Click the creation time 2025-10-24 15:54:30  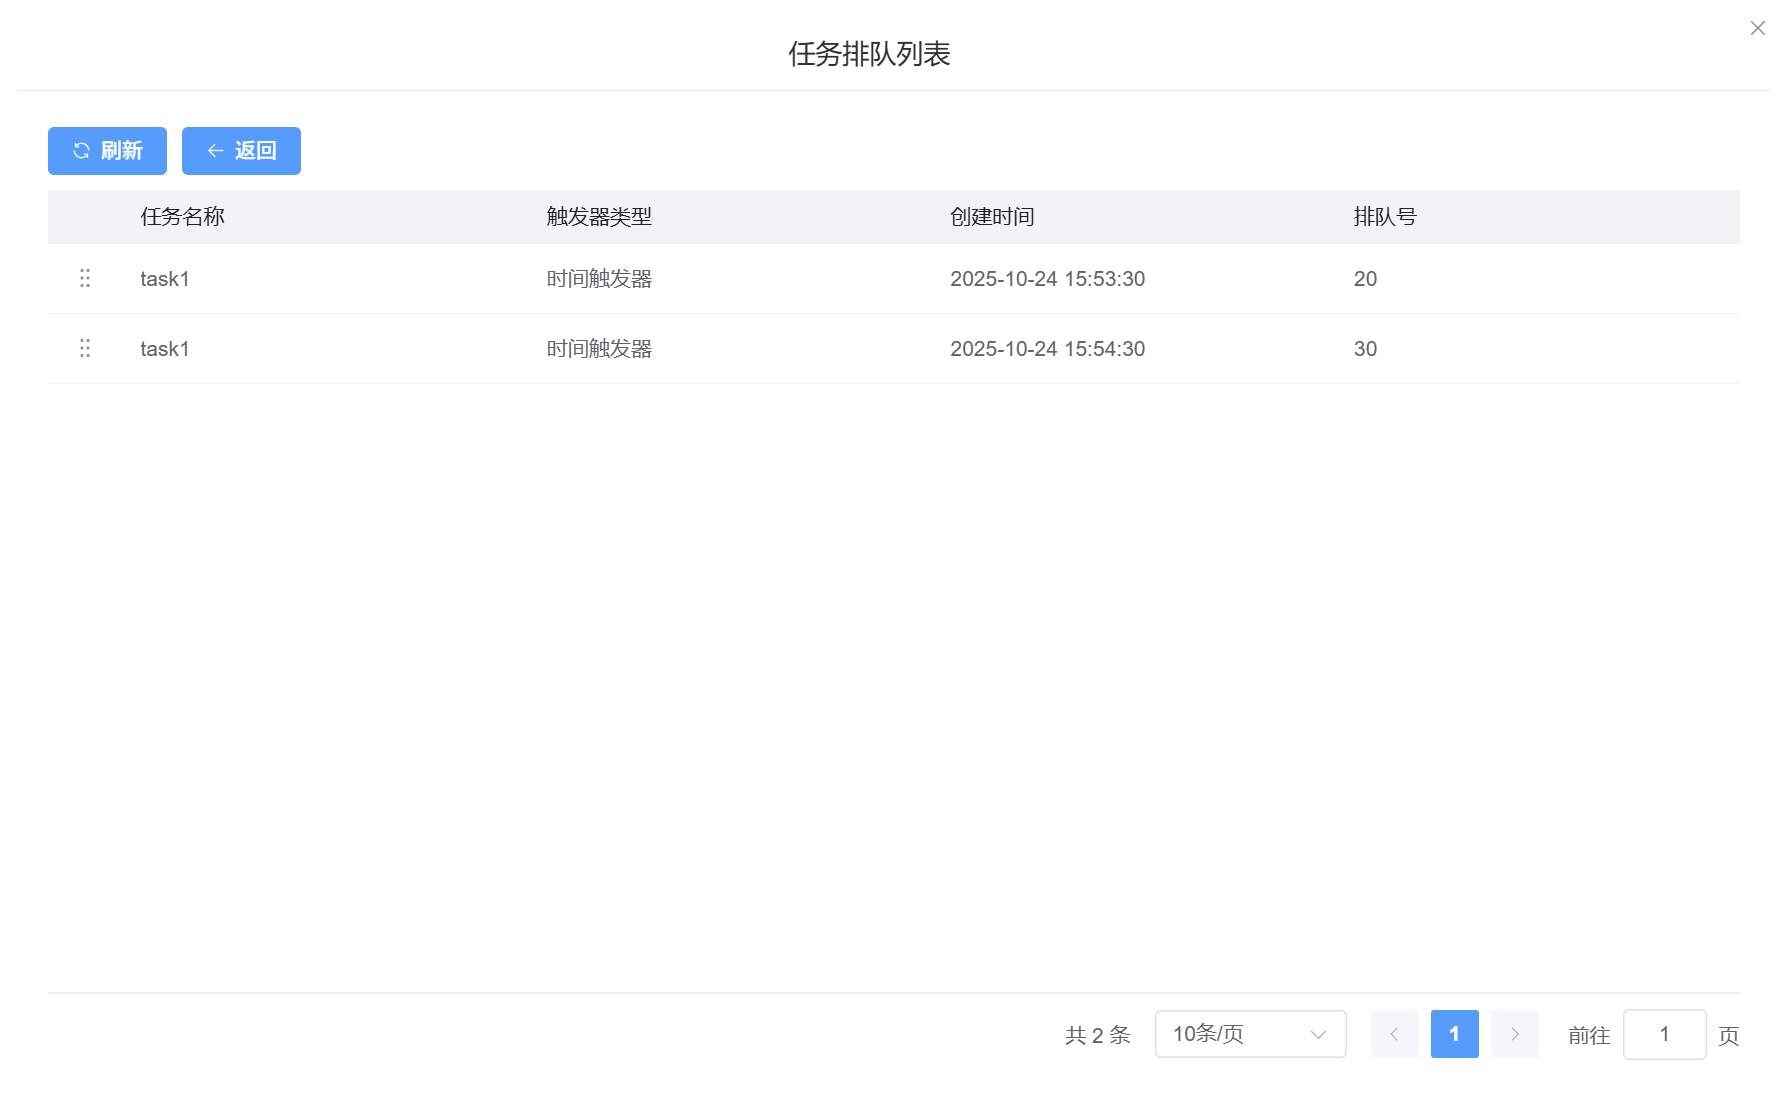pos(1047,349)
